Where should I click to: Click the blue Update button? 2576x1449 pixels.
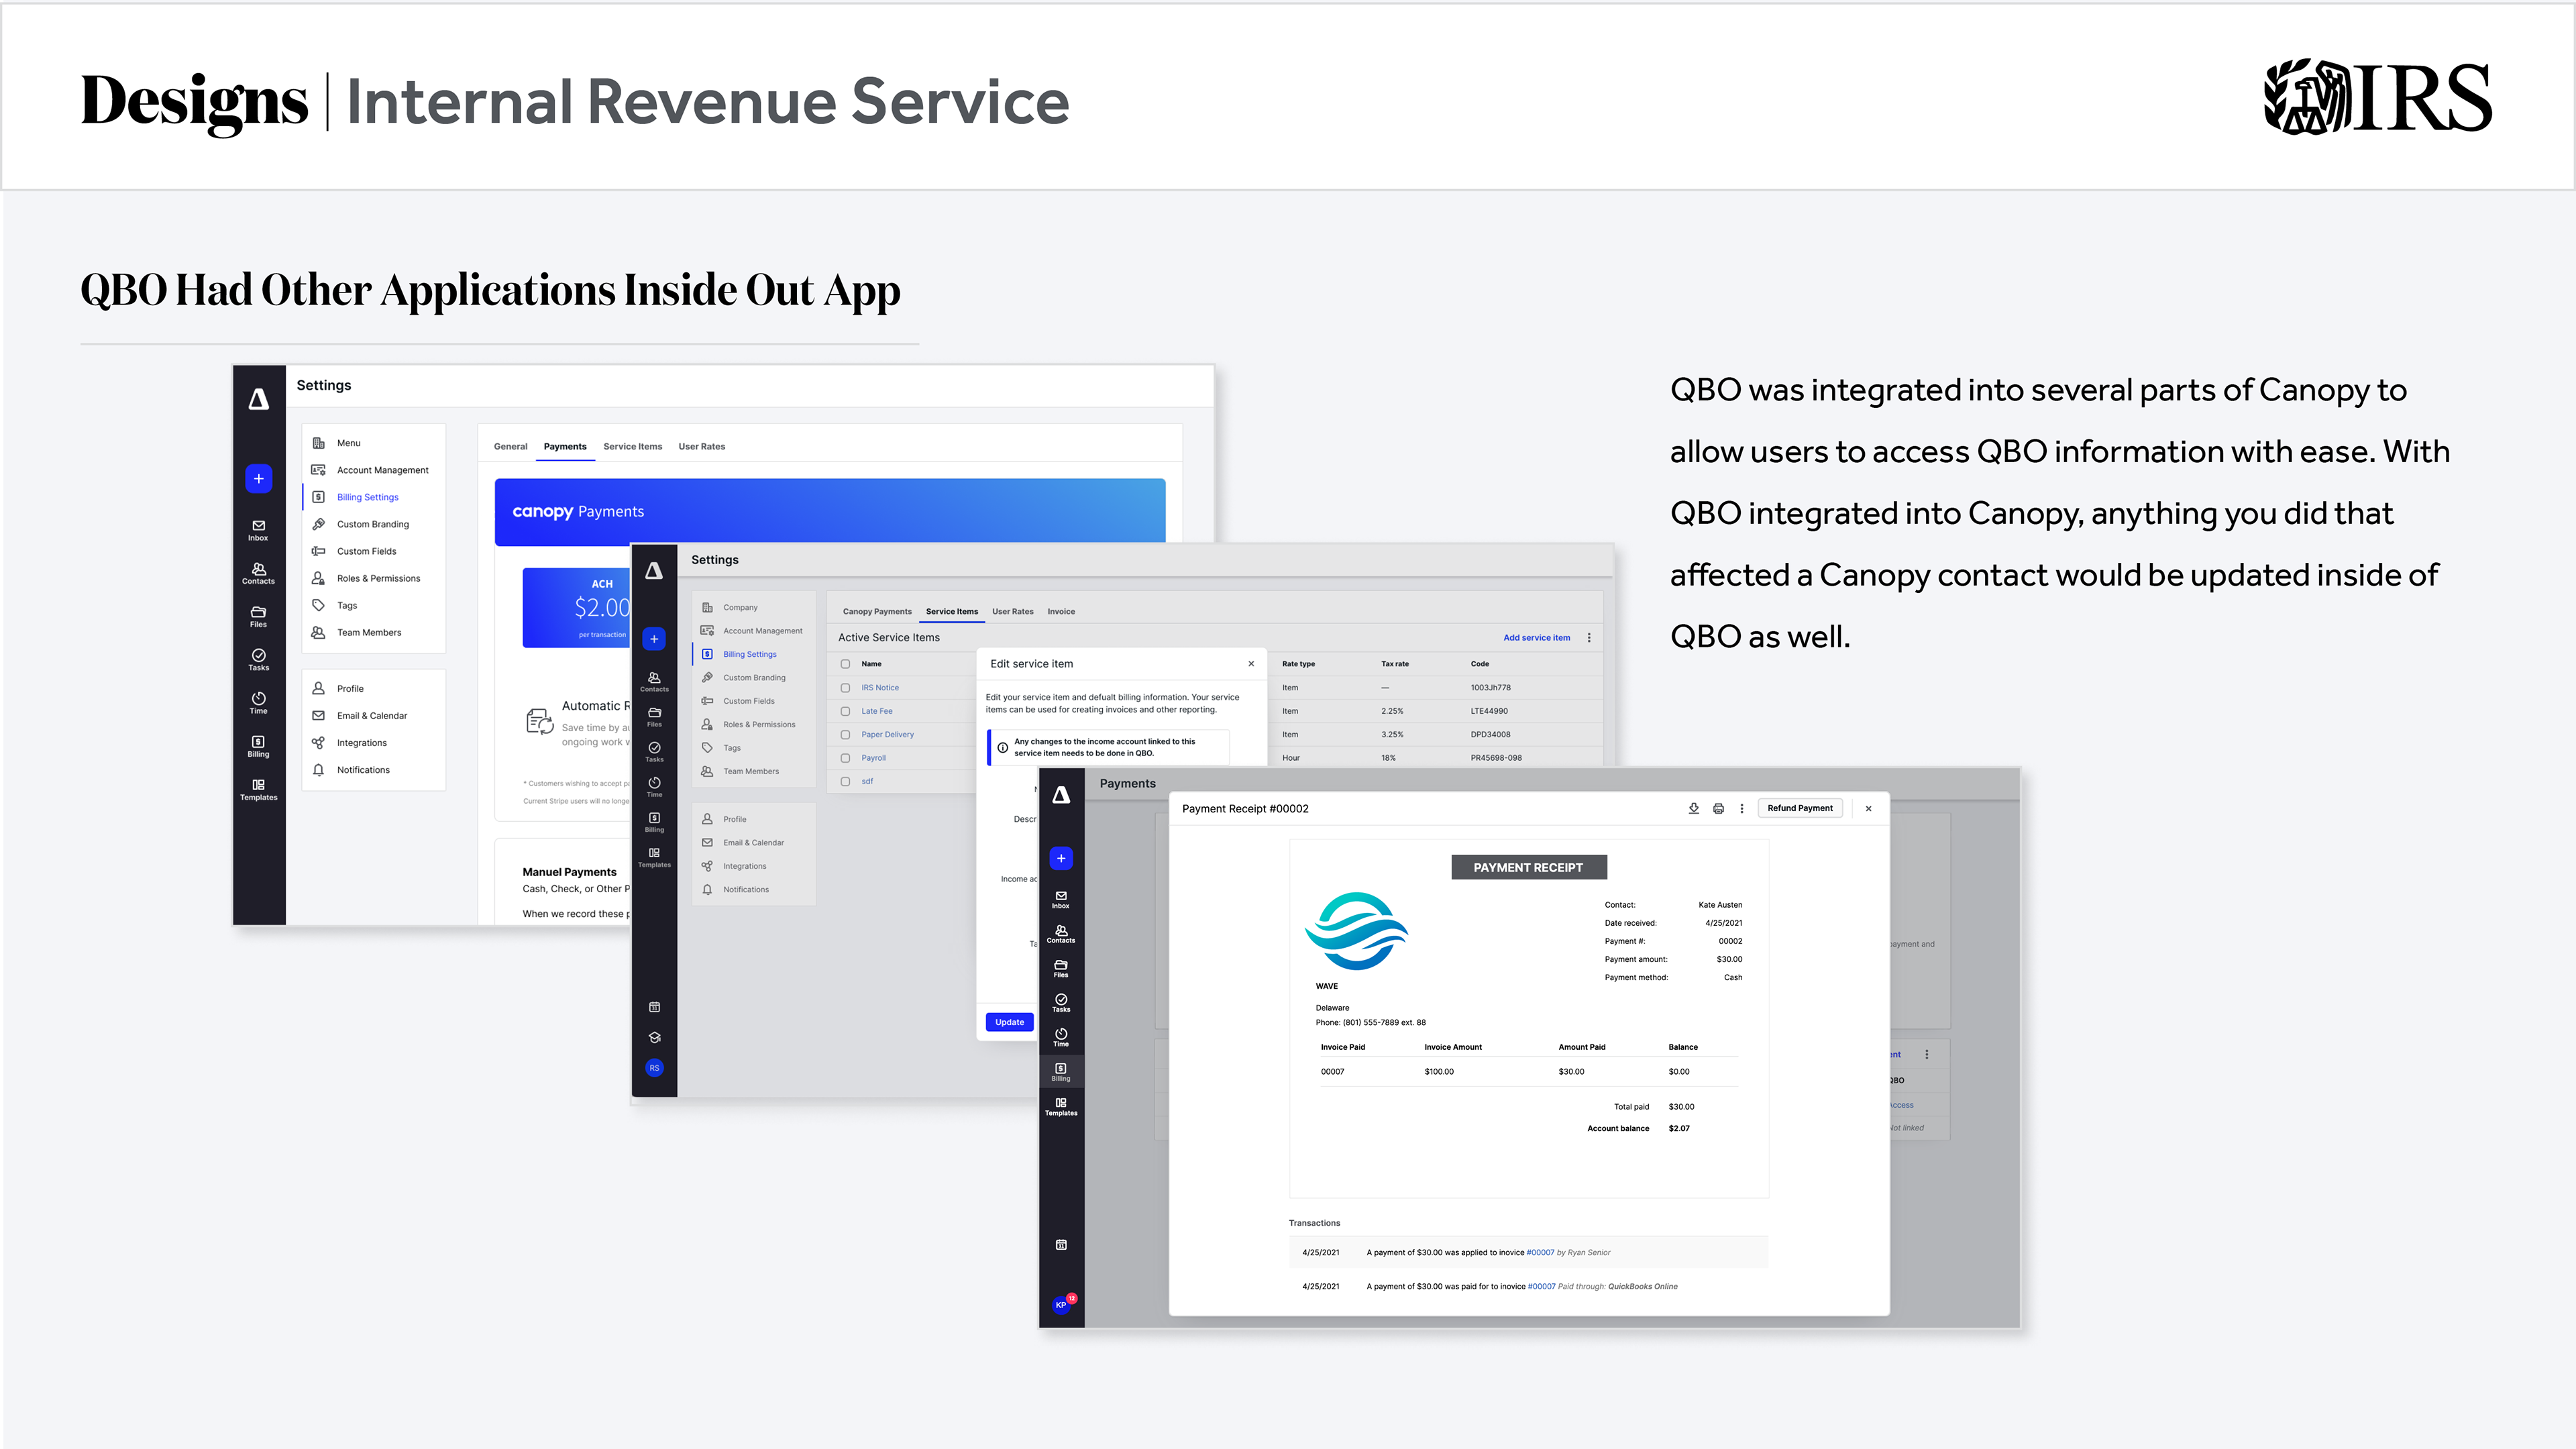[1009, 1022]
